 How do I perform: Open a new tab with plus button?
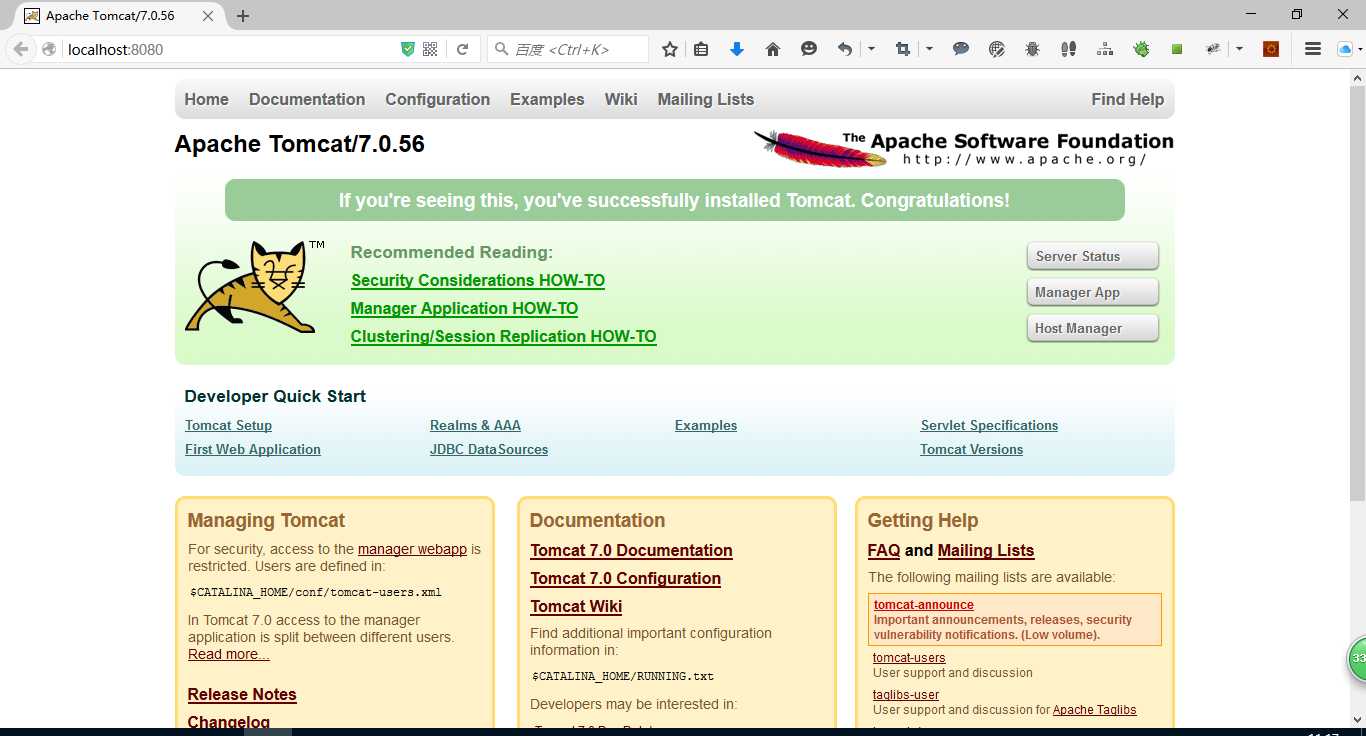tap(243, 16)
